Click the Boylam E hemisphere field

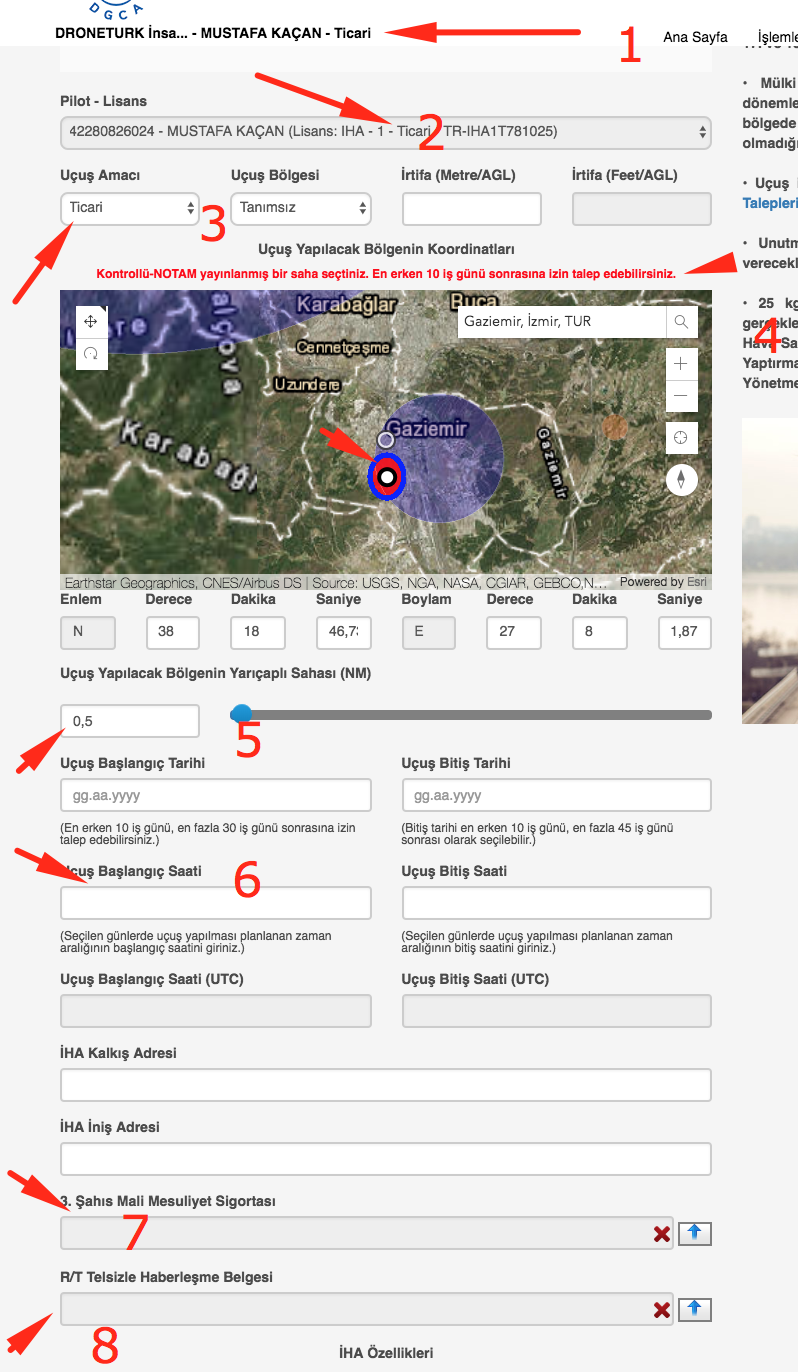click(429, 633)
